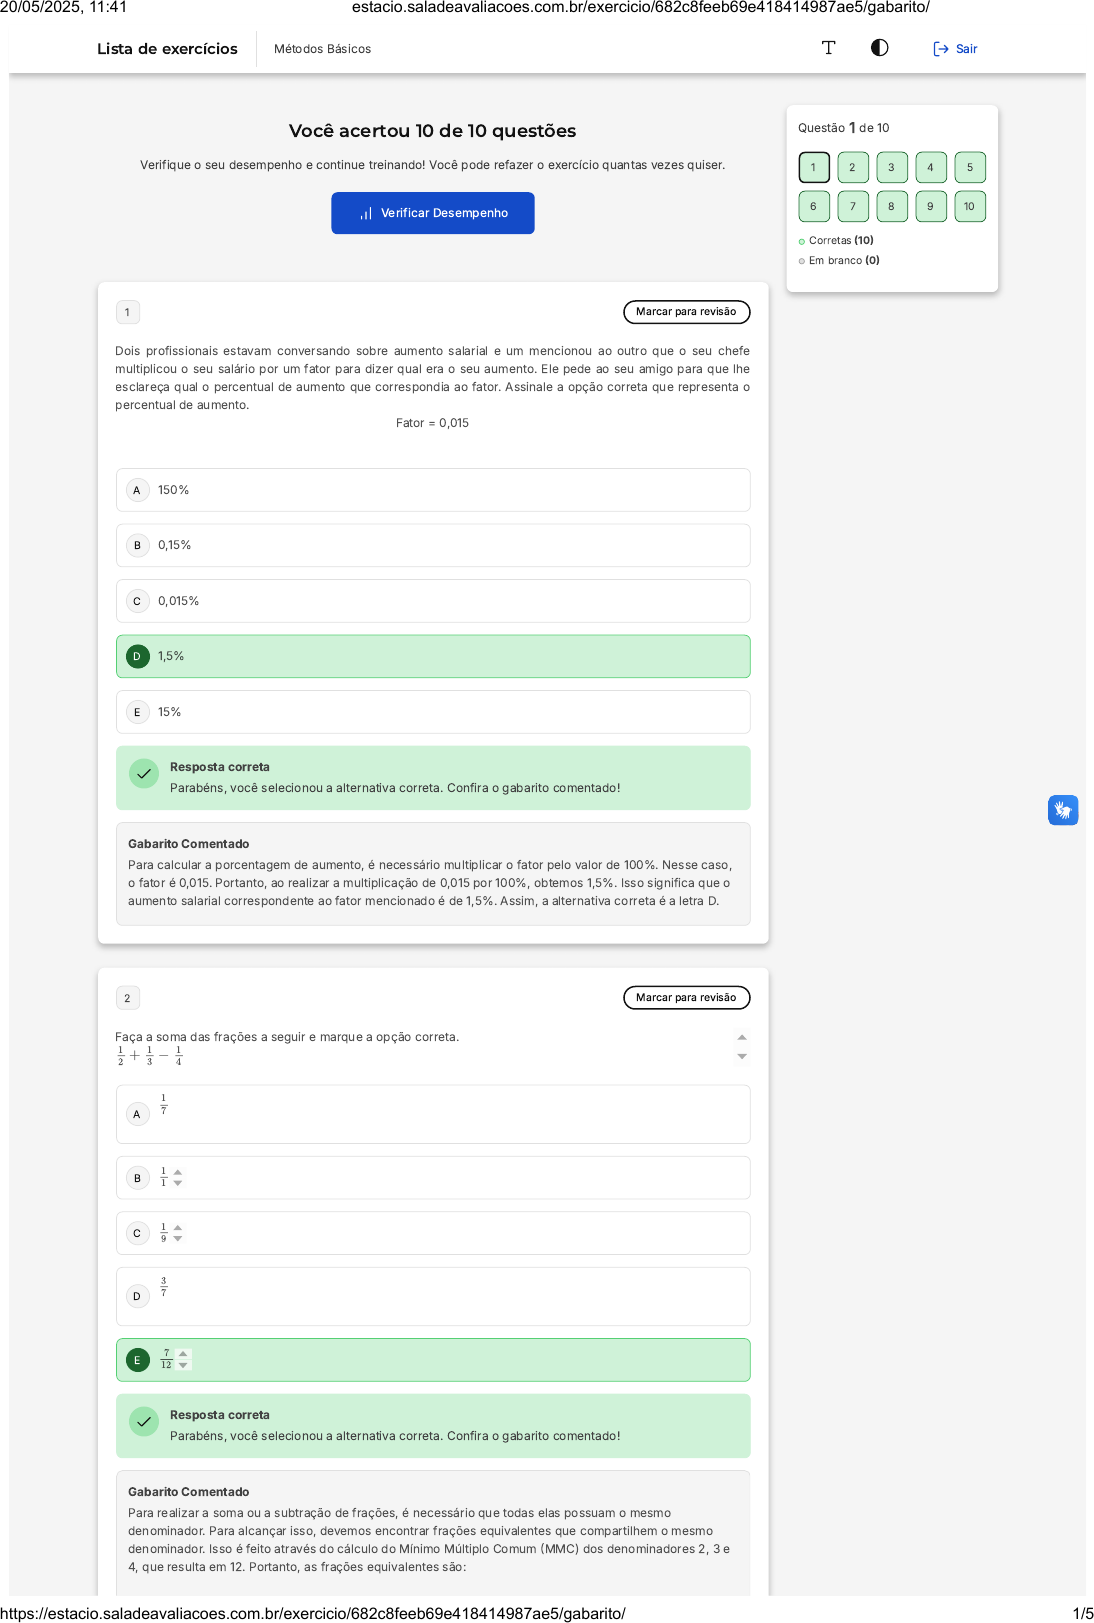Choose option B 0,15% in question 1
The image size is (1094, 1623).
(433, 545)
